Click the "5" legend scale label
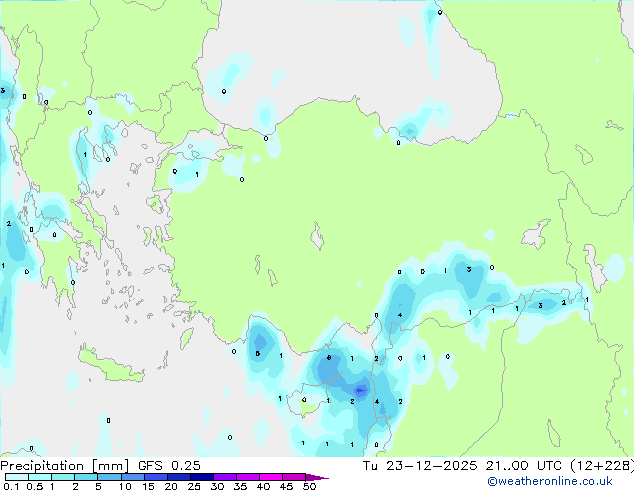The width and height of the screenshot is (634, 490). (x=98, y=486)
